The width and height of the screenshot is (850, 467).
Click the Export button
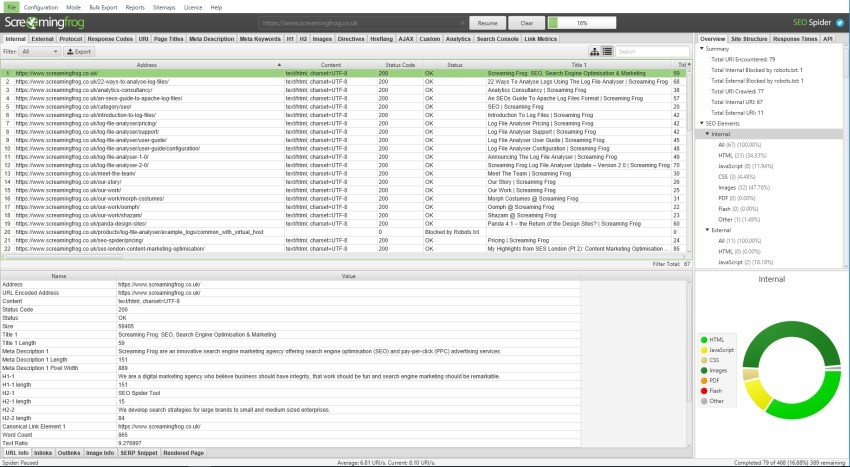coord(79,52)
